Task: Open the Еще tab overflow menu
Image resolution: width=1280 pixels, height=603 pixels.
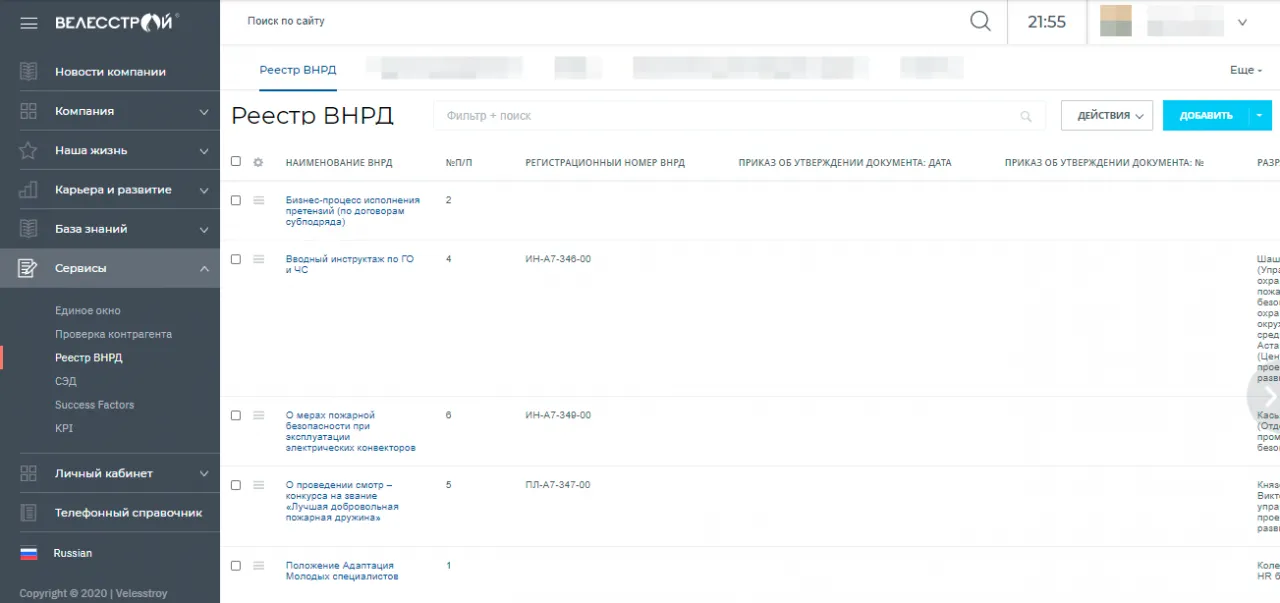Action: [x=1245, y=71]
